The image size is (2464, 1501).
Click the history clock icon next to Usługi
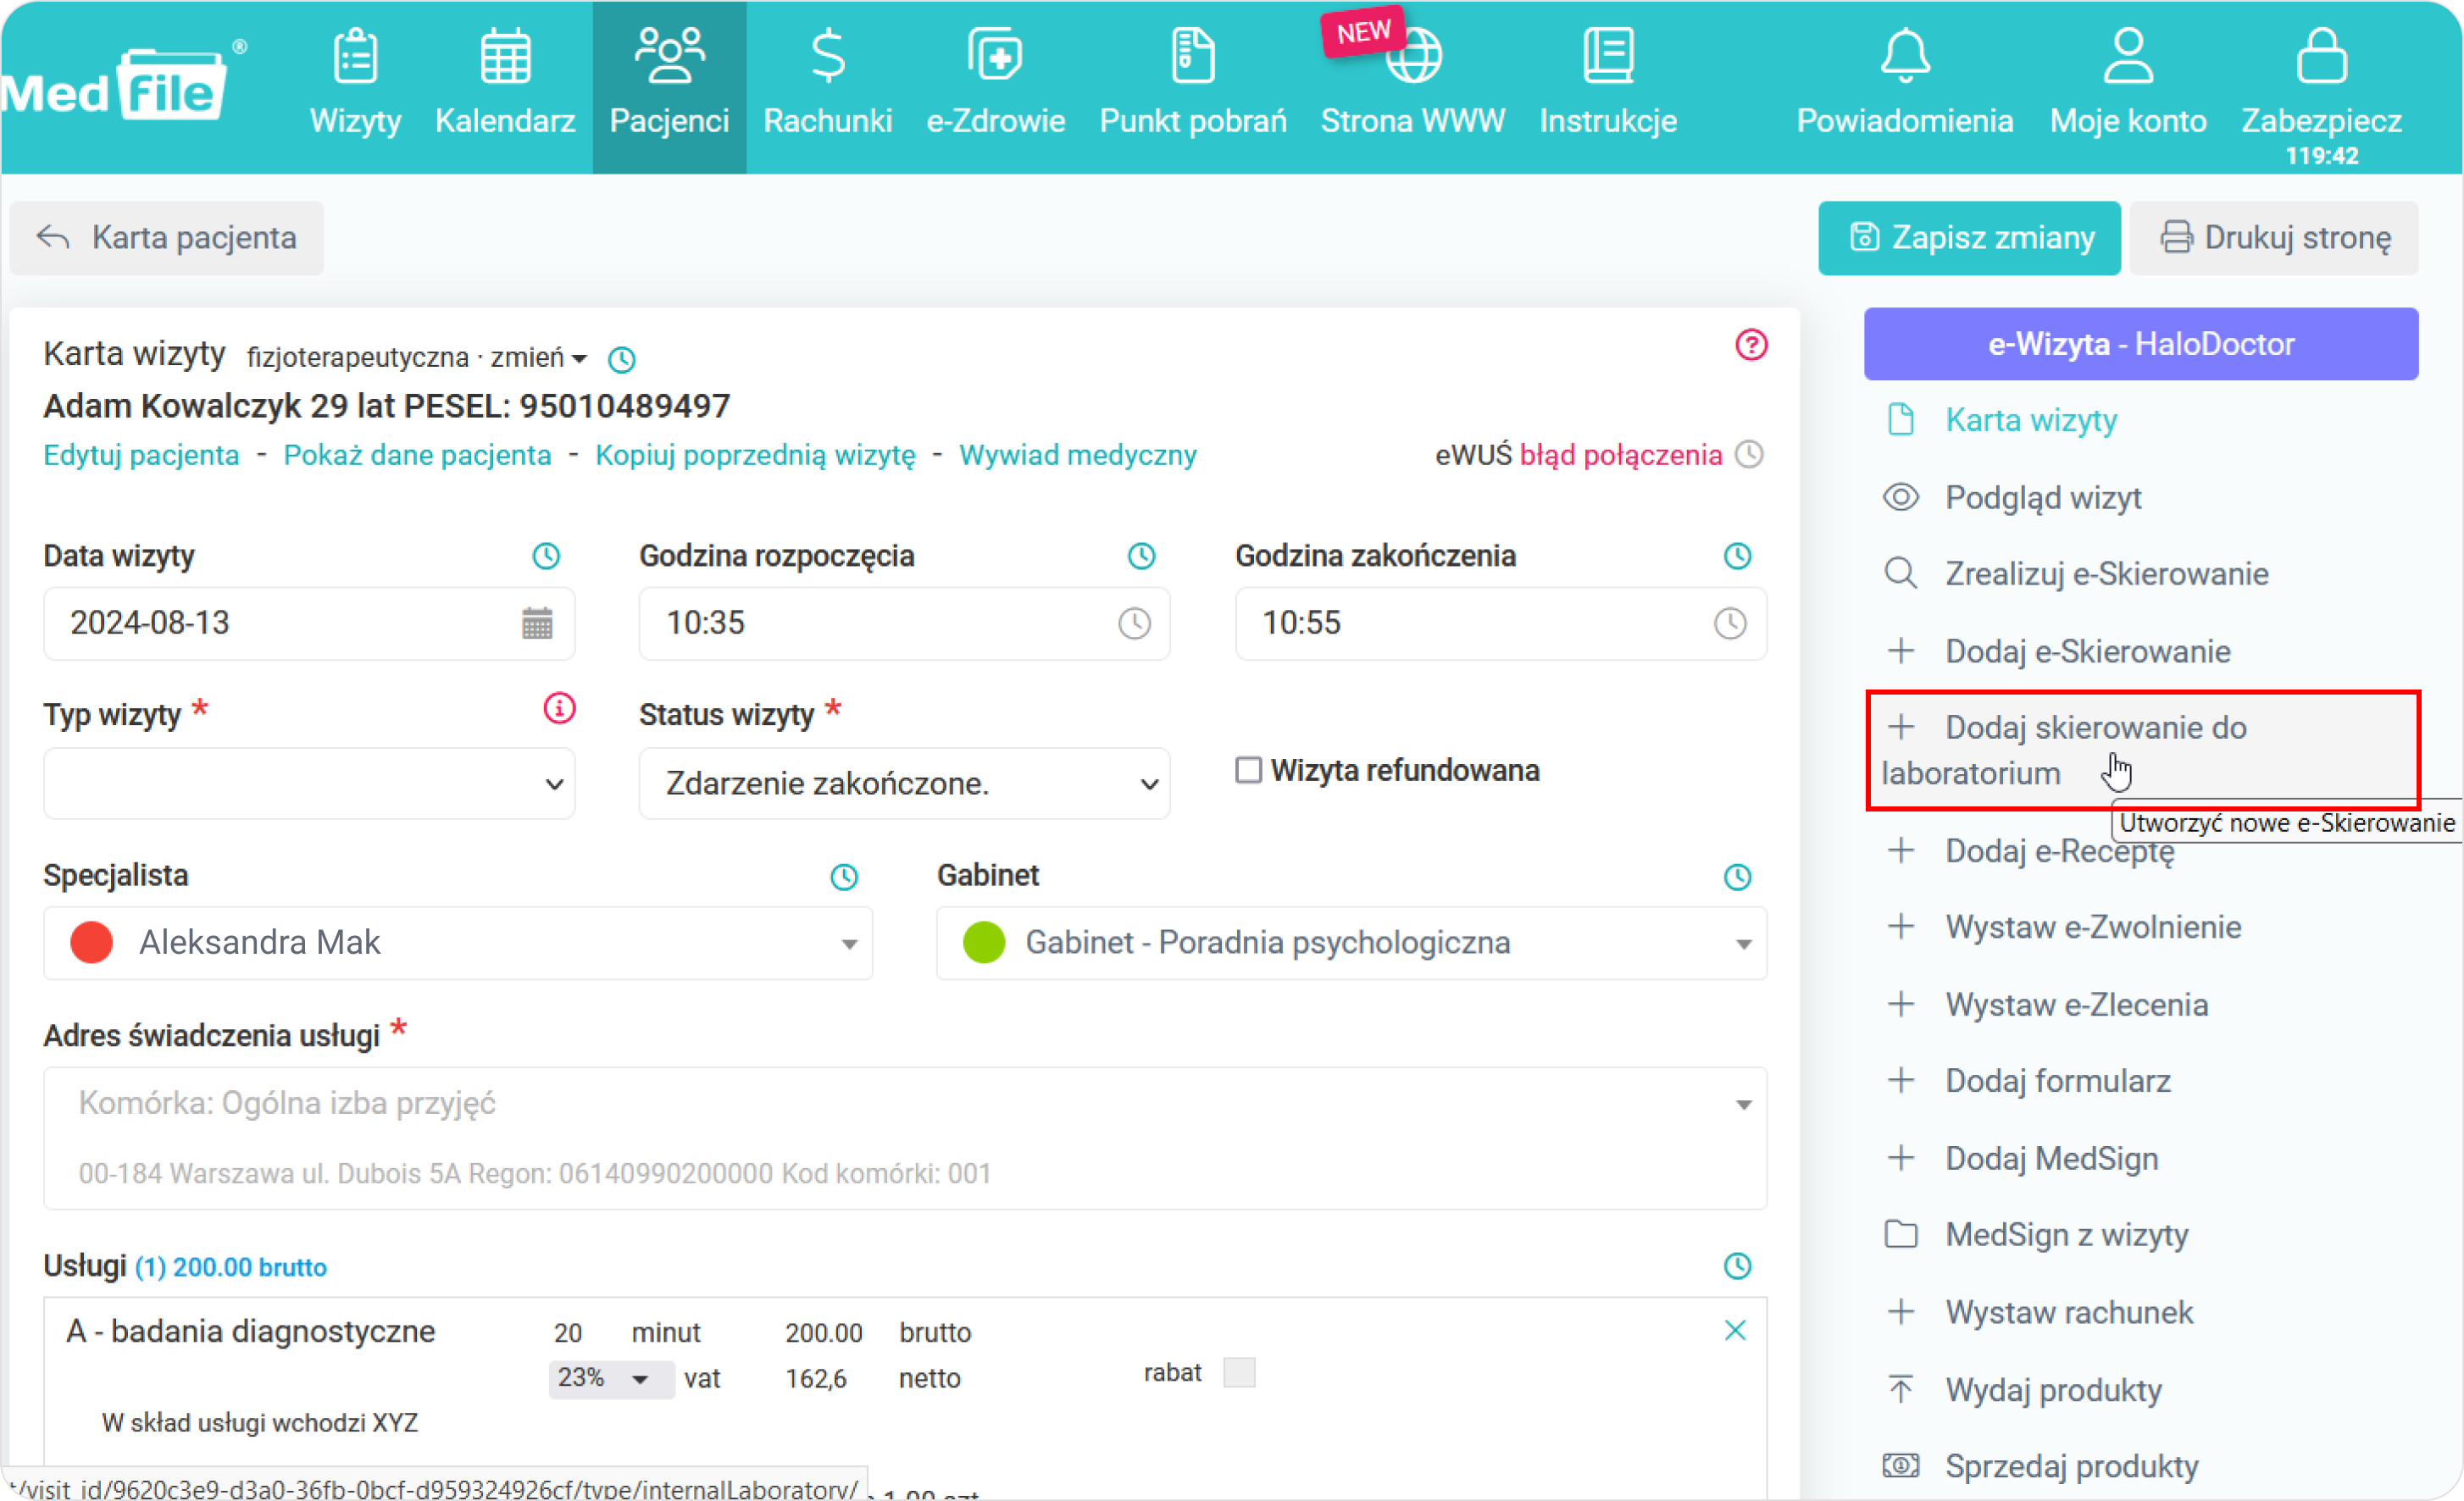(1738, 1266)
